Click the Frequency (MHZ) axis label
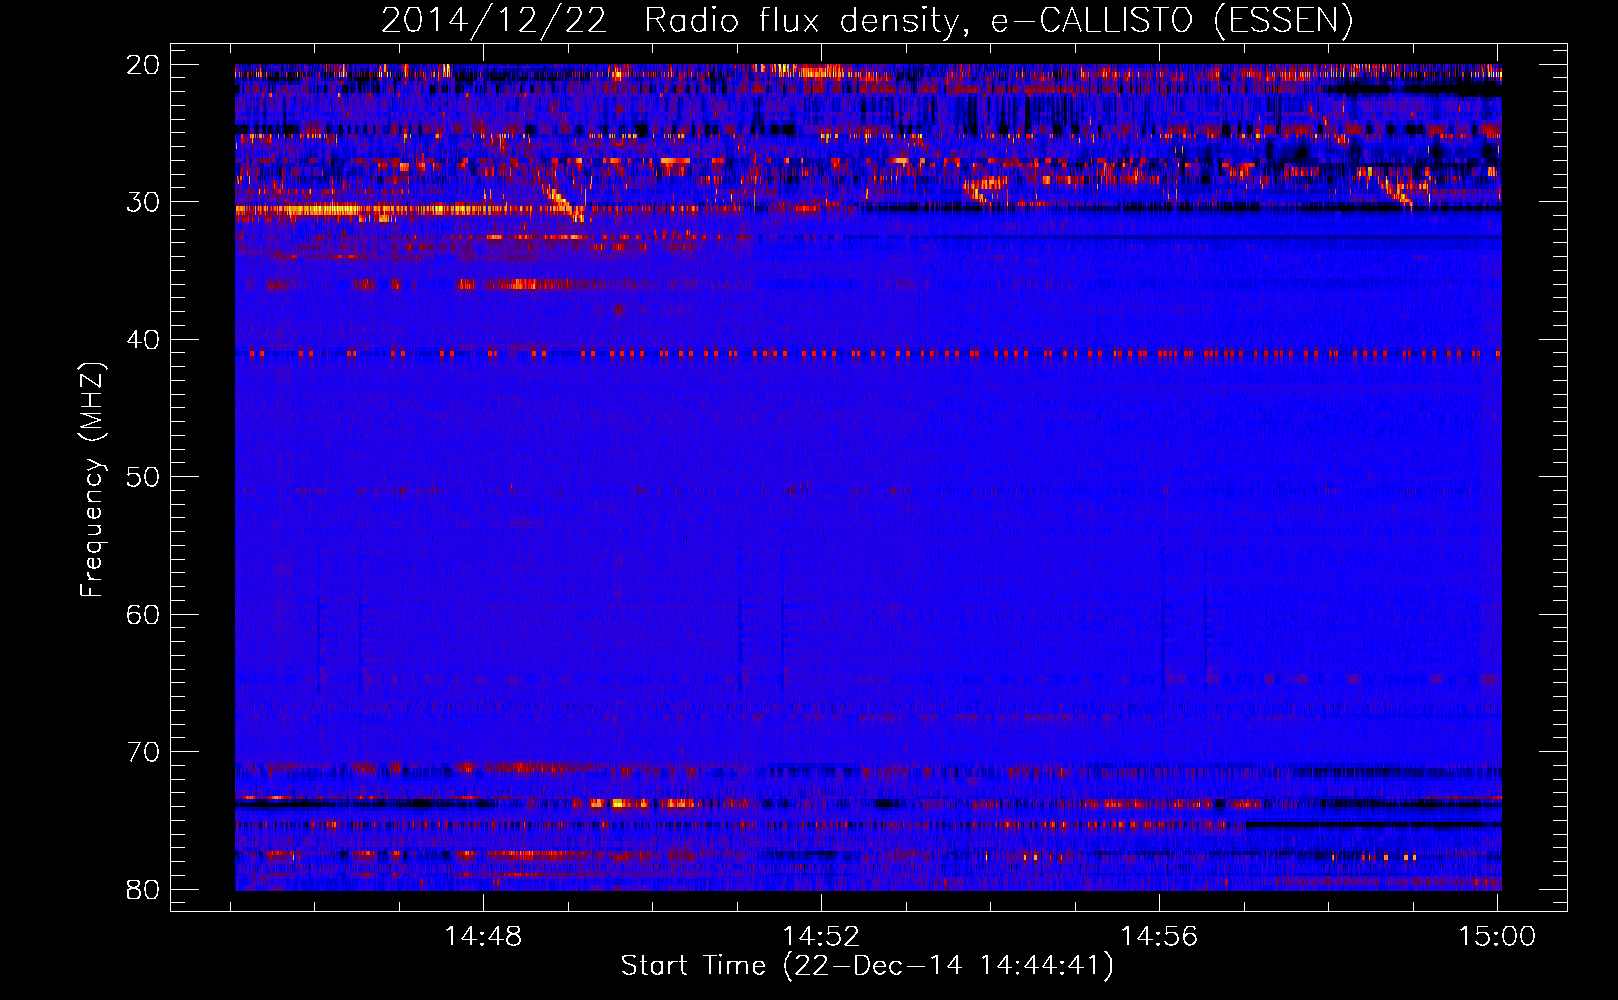Screen dimensions: 1618x1000 [x=92, y=480]
